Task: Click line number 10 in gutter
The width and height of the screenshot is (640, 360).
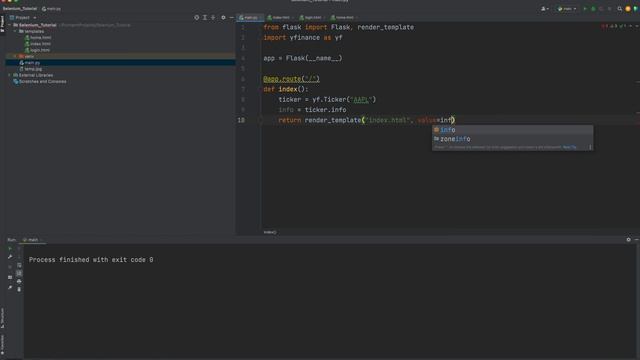Action: (x=241, y=120)
